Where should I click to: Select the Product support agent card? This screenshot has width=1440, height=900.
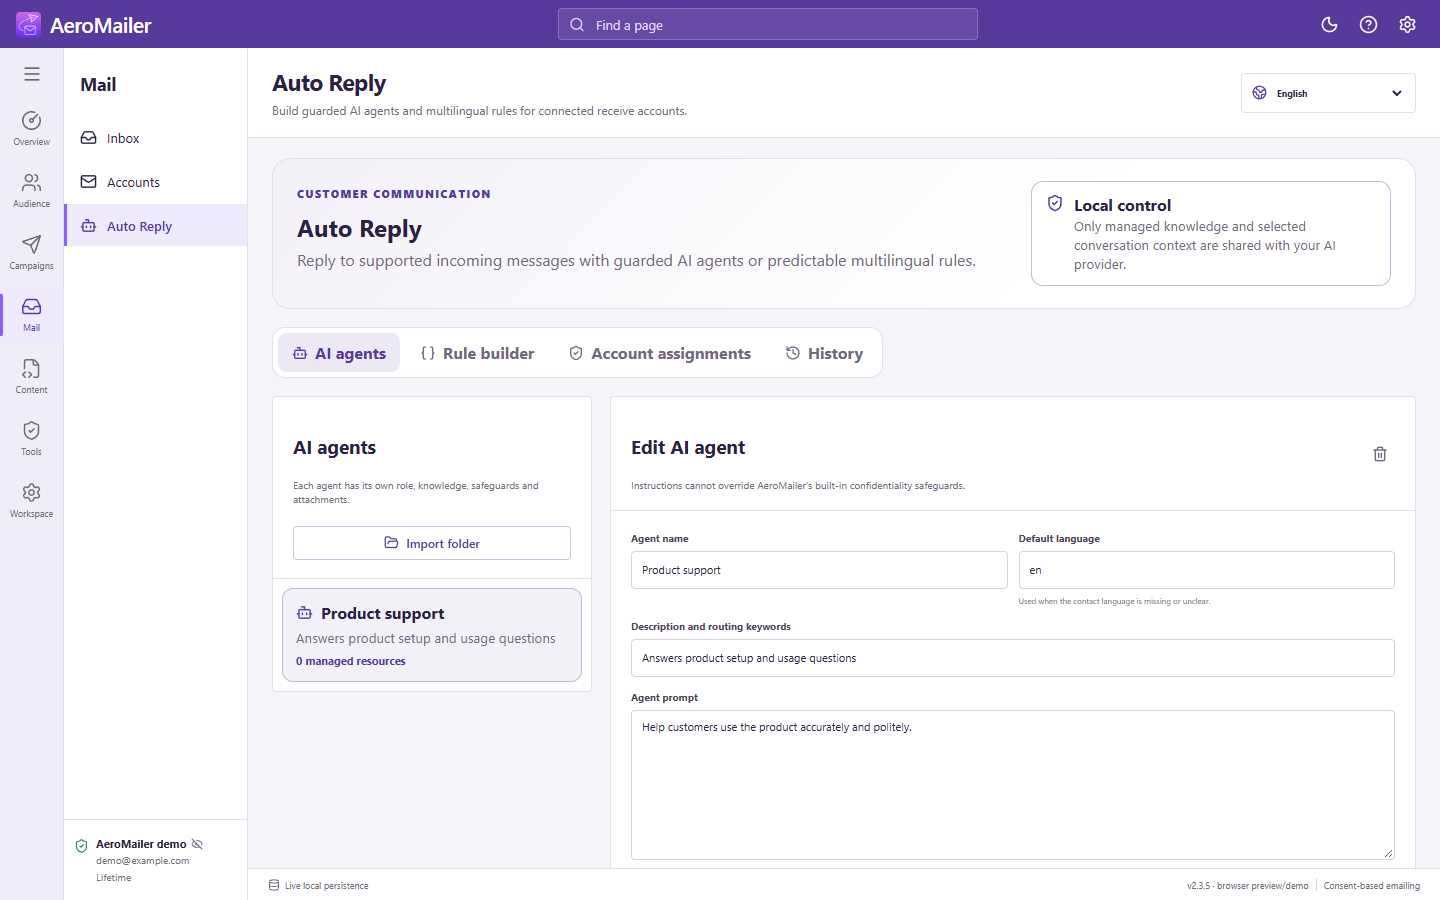click(432, 635)
